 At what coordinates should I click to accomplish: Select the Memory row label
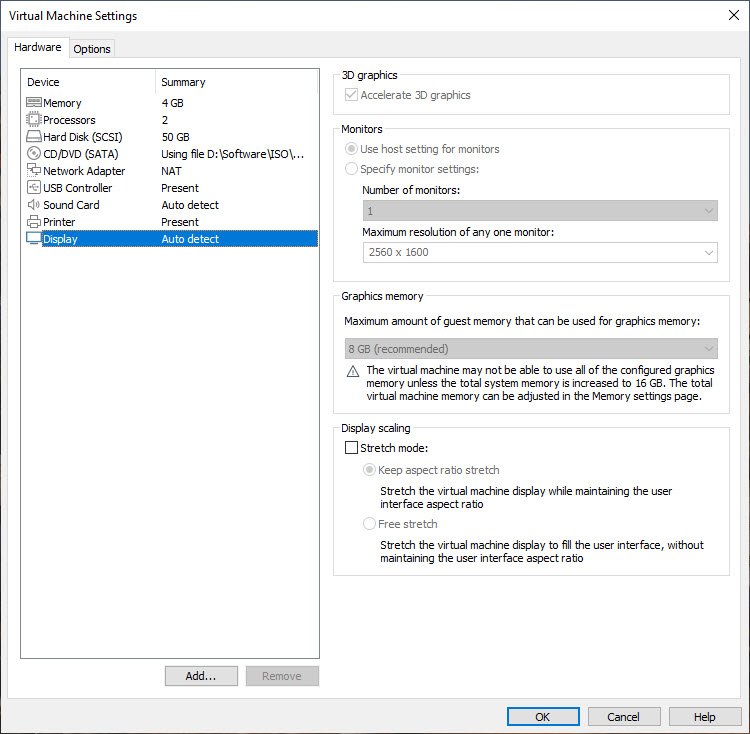(x=62, y=103)
